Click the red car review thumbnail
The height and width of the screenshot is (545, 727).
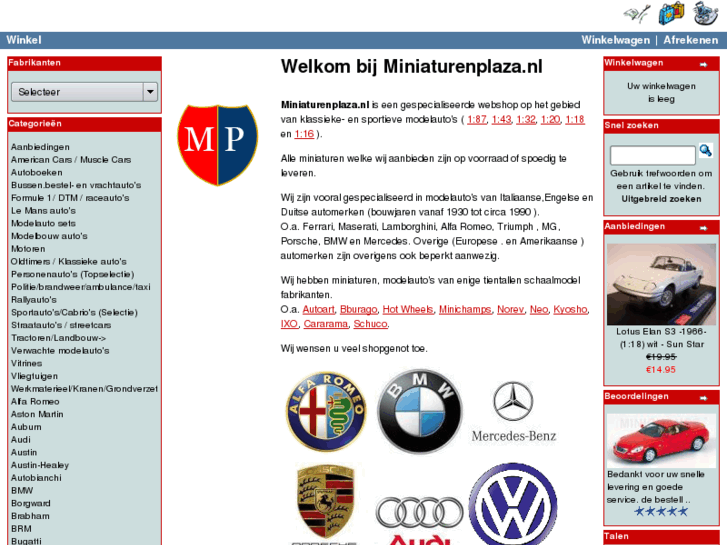661,441
